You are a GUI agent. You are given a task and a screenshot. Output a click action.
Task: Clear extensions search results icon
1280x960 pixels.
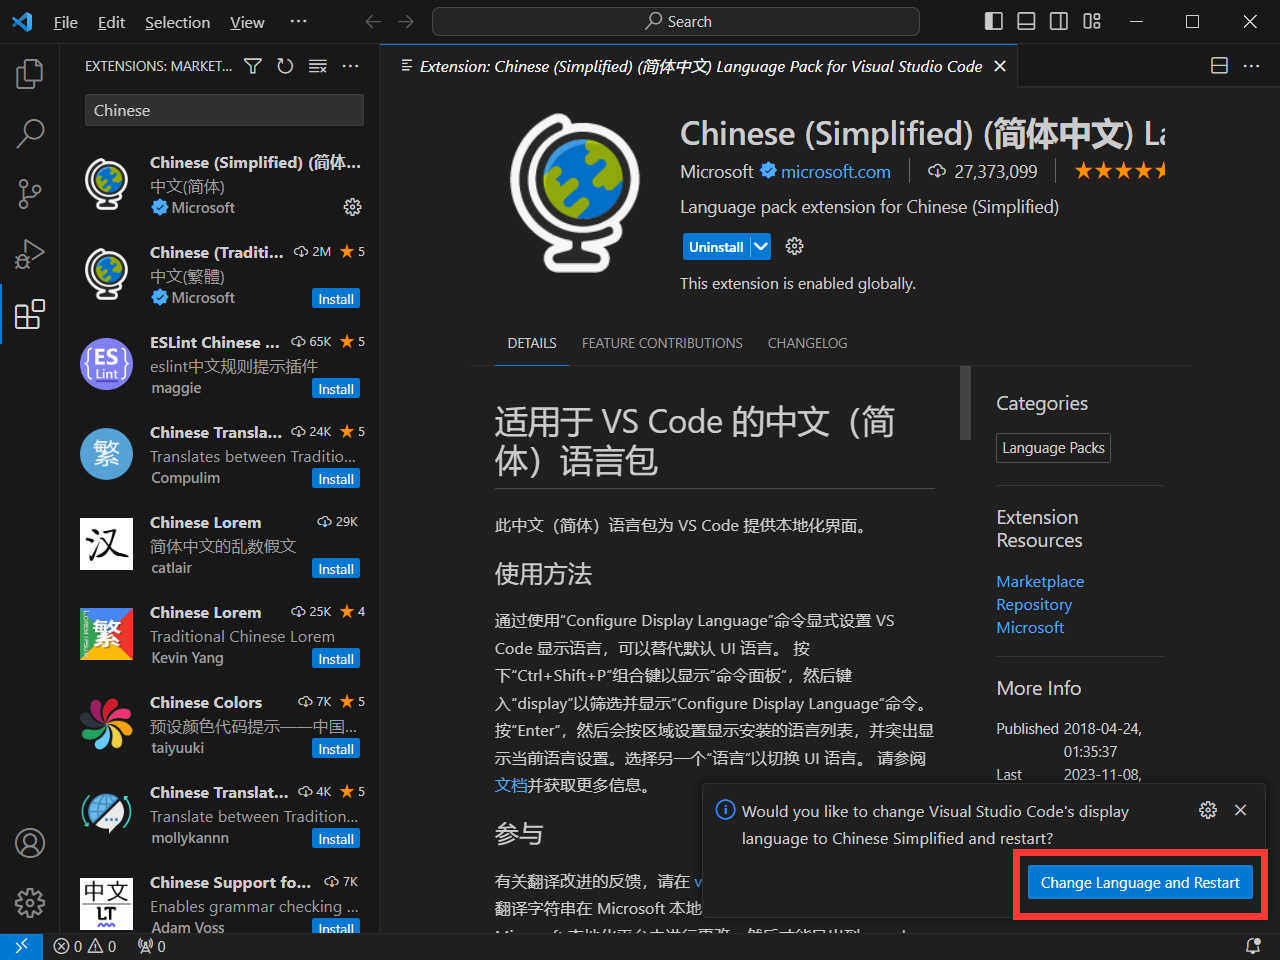coord(318,66)
